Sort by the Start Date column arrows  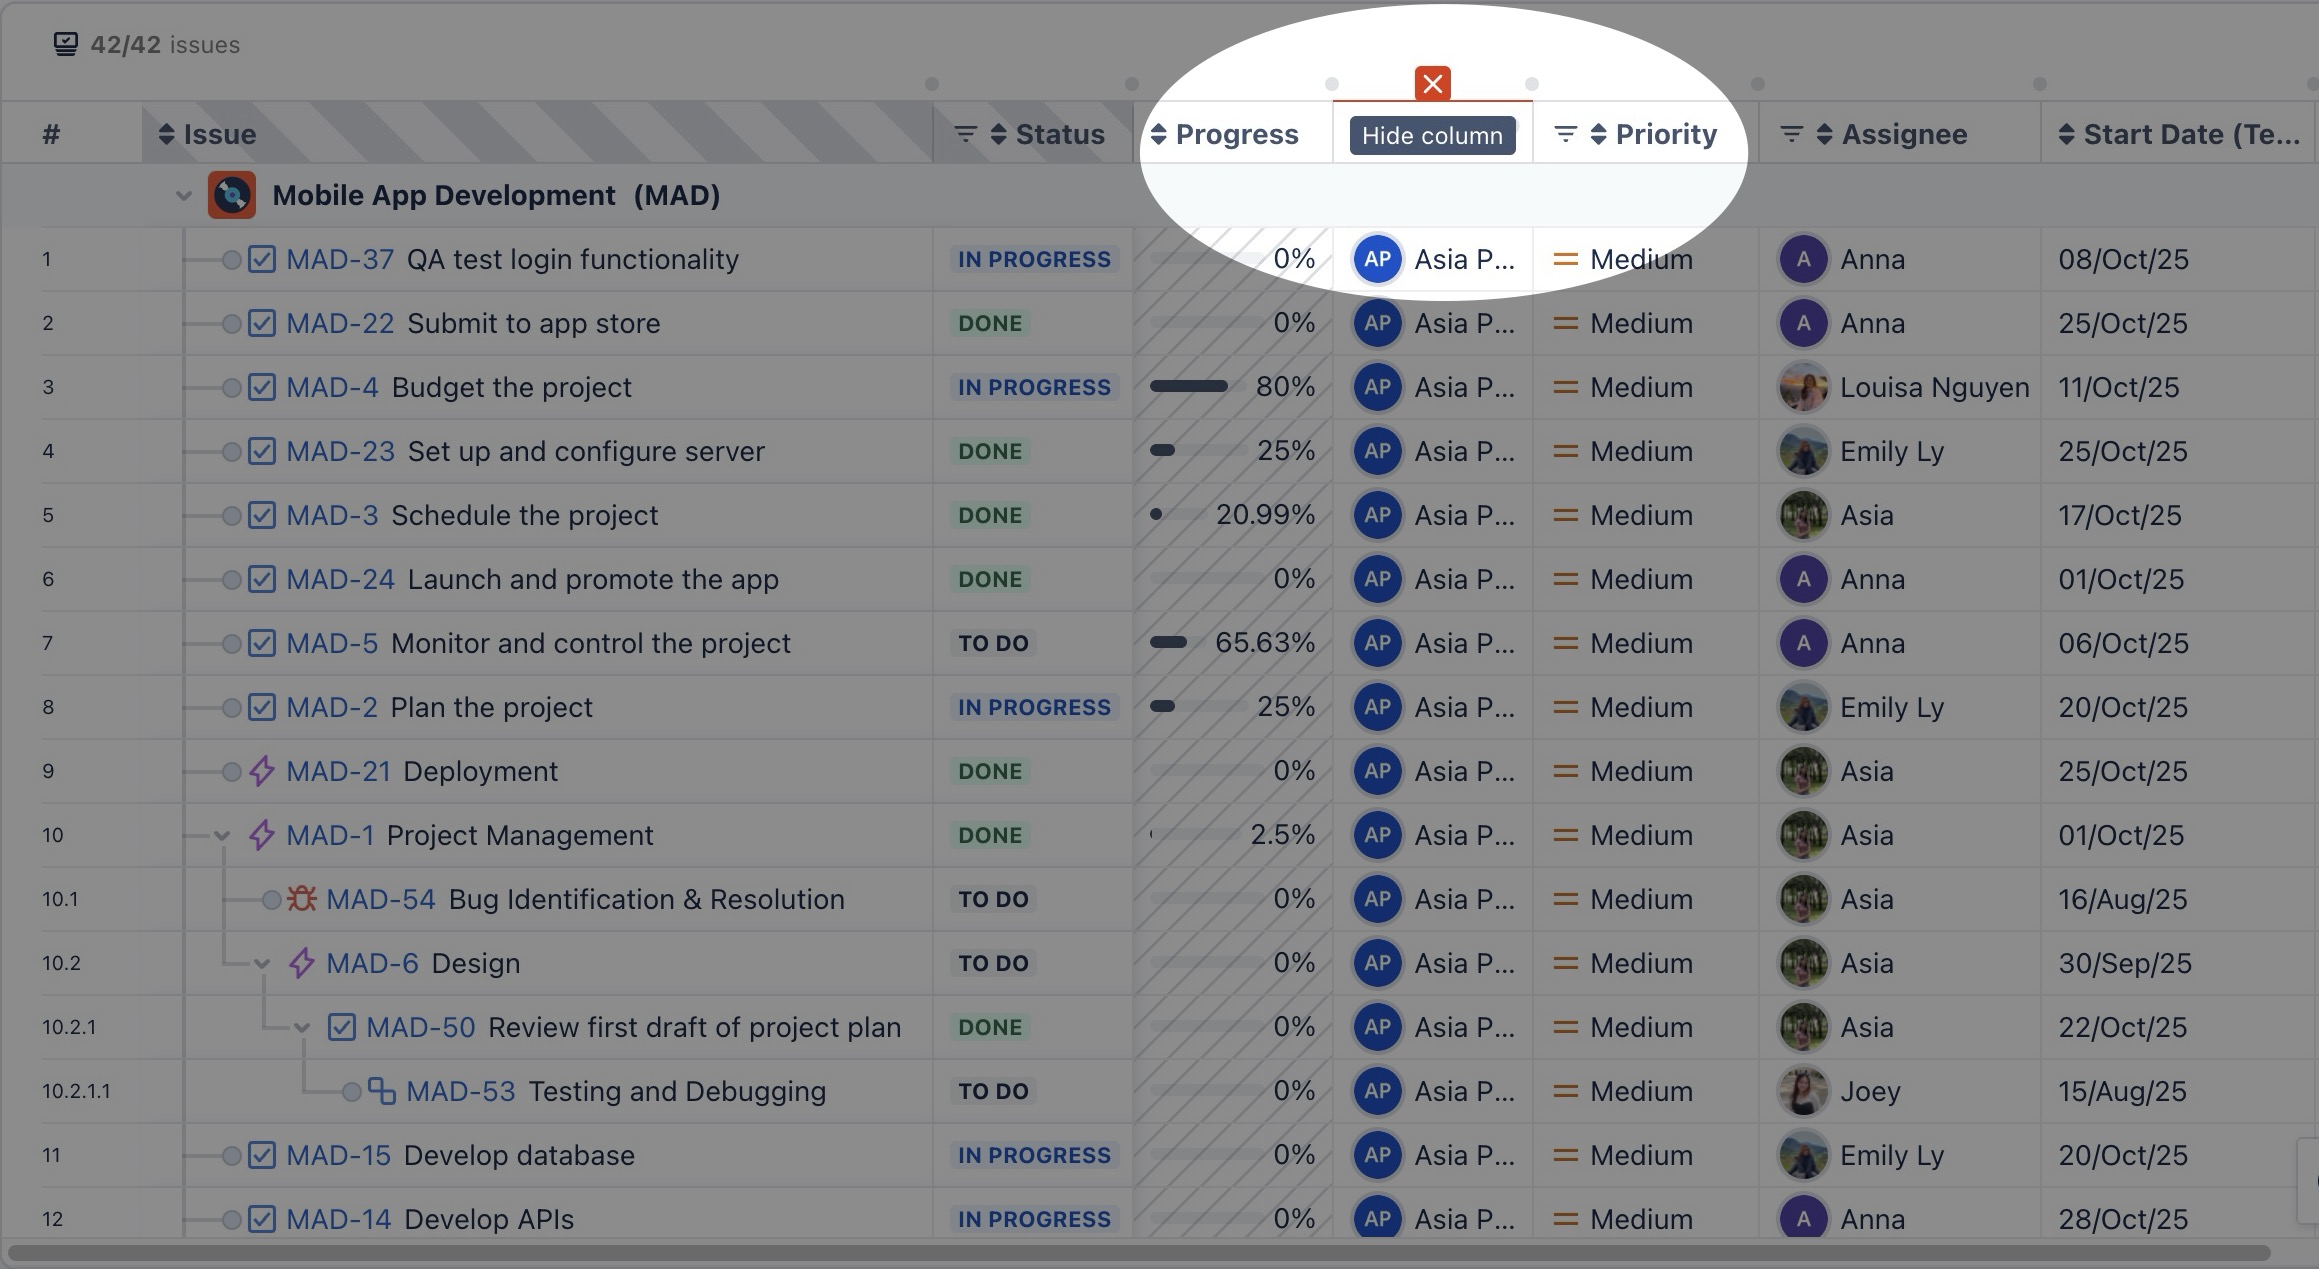(x=2067, y=134)
